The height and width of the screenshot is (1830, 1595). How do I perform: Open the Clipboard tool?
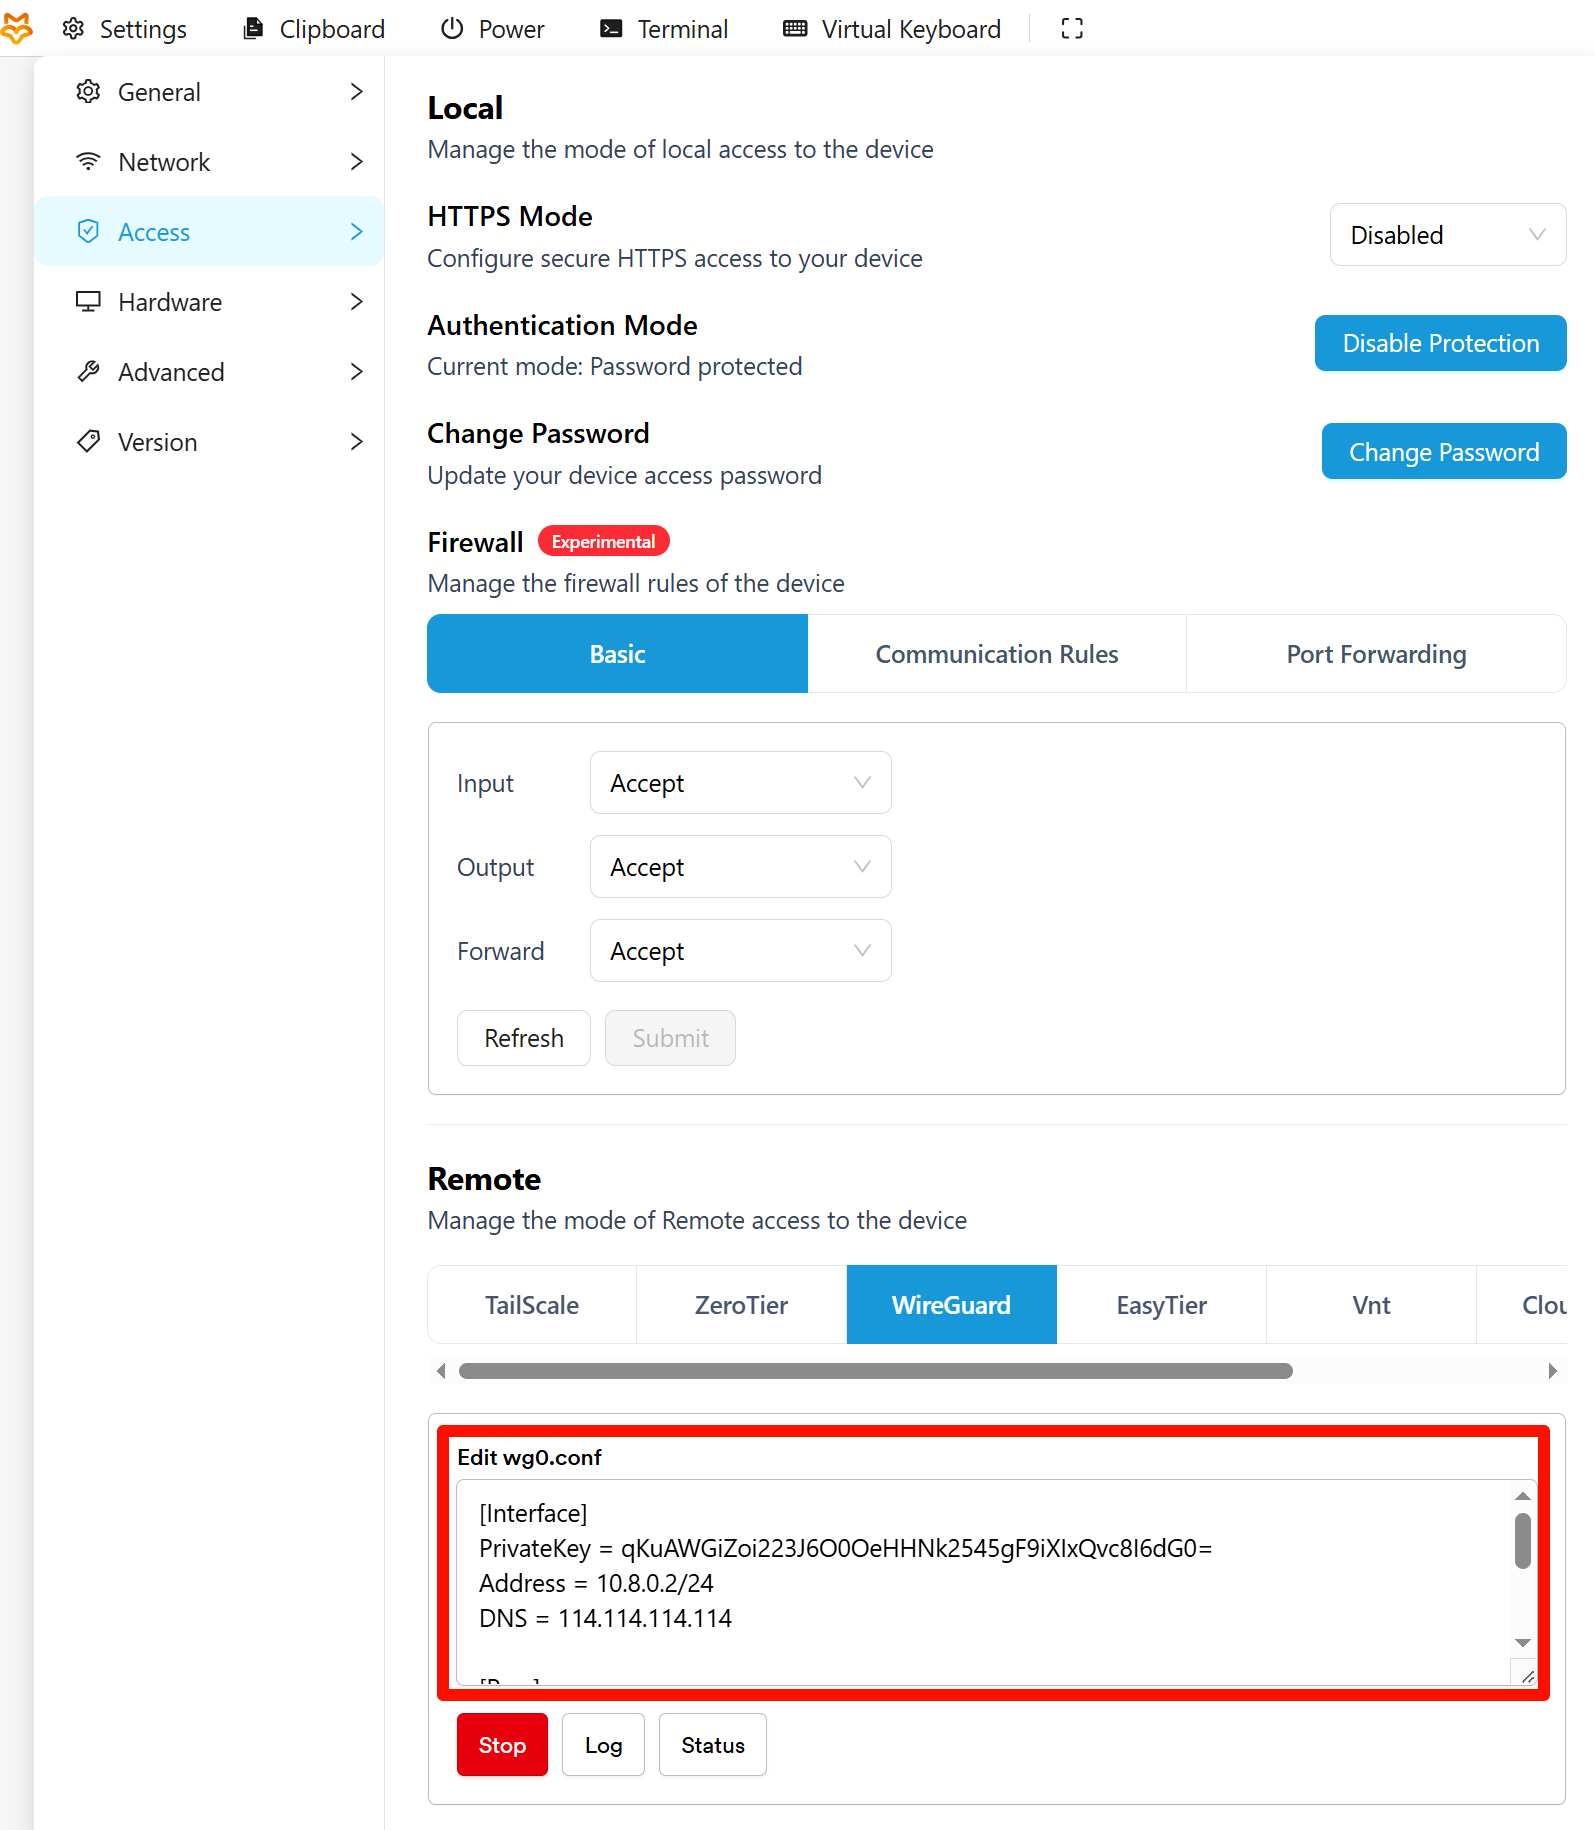pos(314,29)
